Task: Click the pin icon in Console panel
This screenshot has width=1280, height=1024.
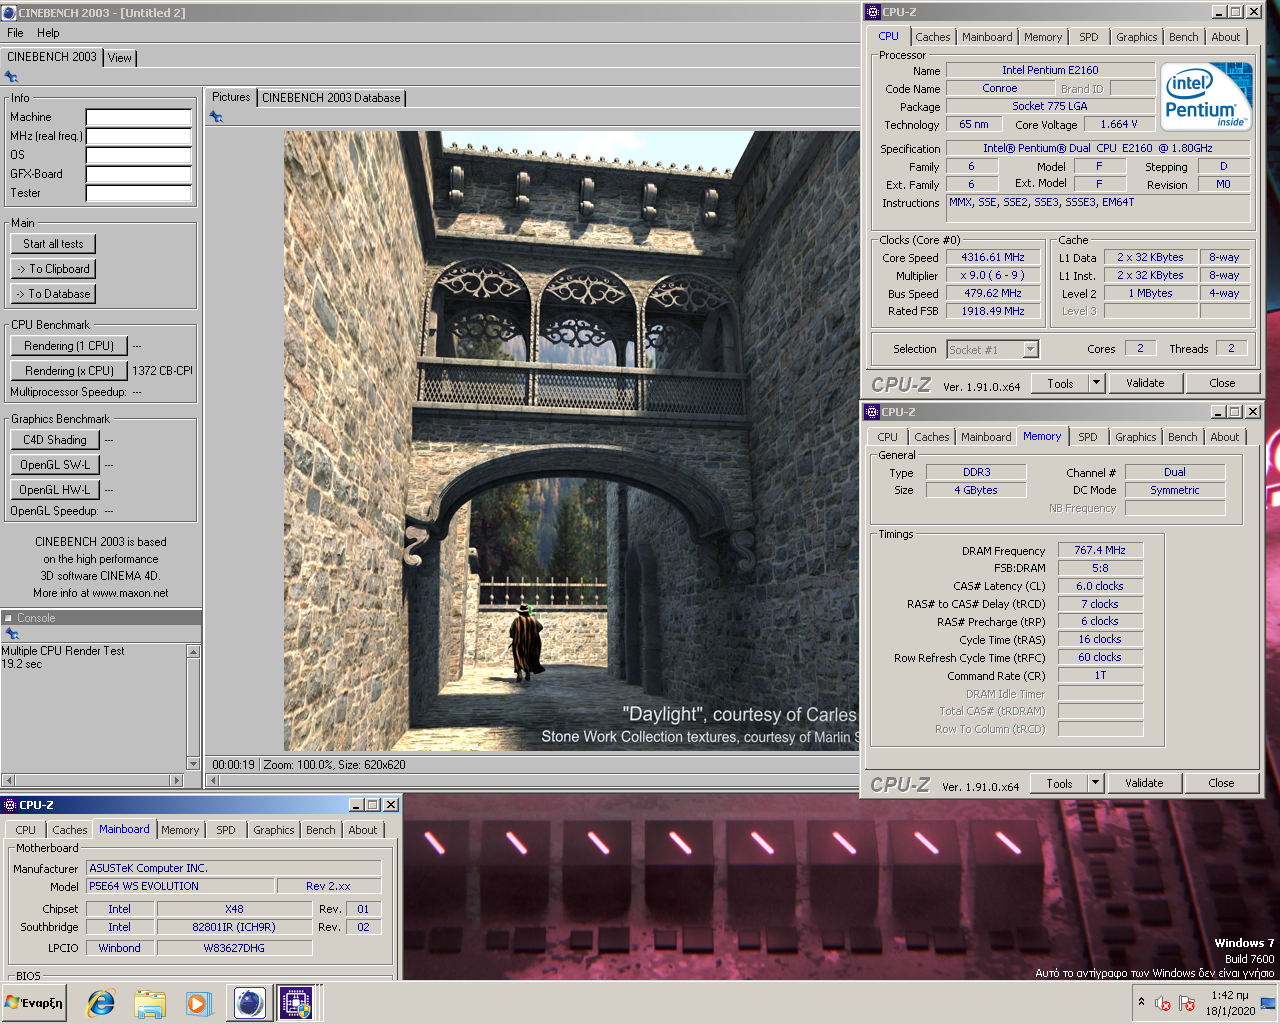Action: click(x=12, y=633)
